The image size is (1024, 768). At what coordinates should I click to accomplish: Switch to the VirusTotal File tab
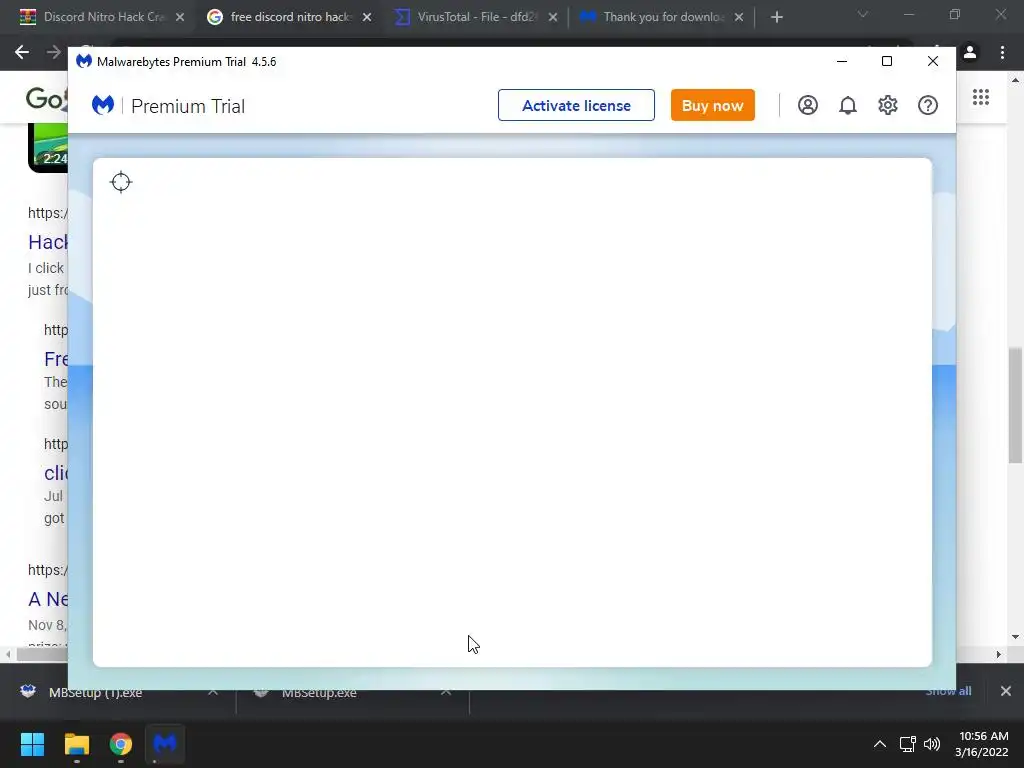pyautogui.click(x=477, y=17)
